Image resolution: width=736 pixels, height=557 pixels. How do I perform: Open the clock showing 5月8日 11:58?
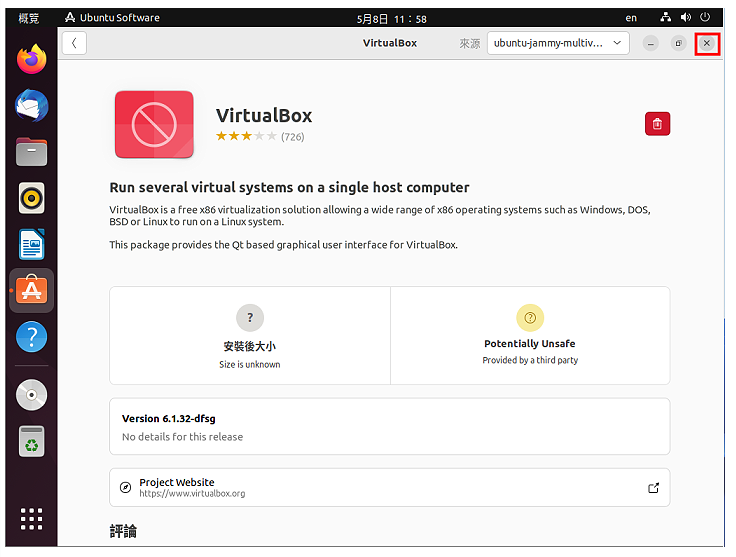pos(391,19)
